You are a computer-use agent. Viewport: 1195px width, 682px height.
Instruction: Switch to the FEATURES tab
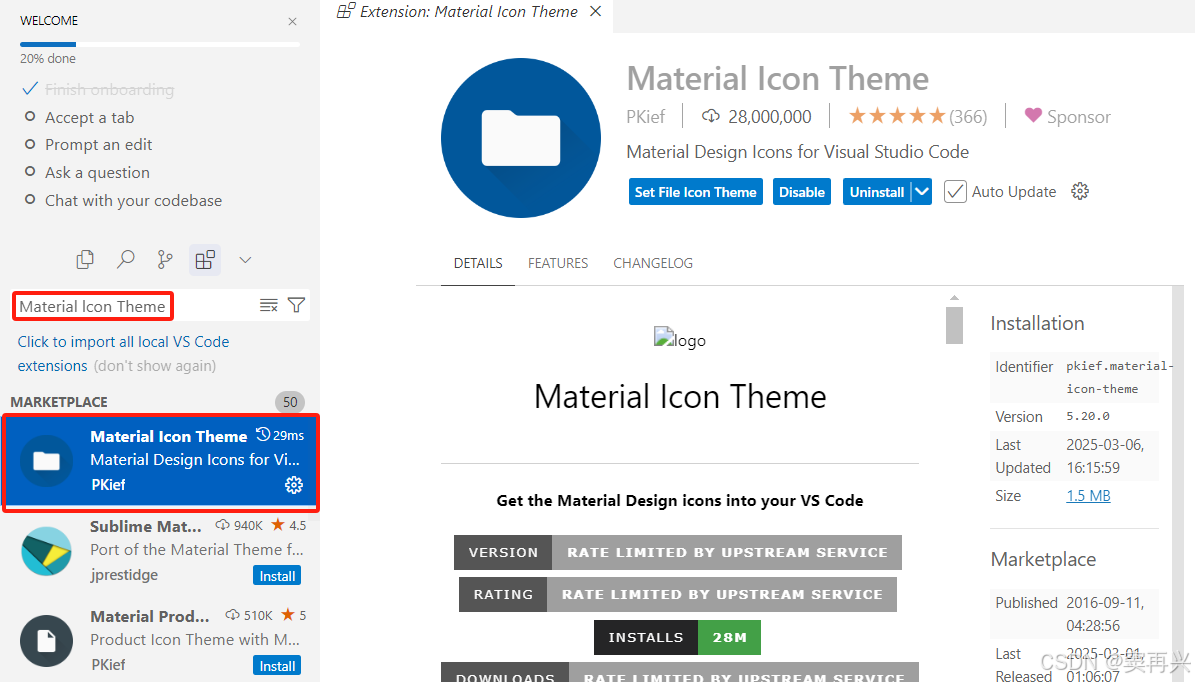tap(558, 263)
